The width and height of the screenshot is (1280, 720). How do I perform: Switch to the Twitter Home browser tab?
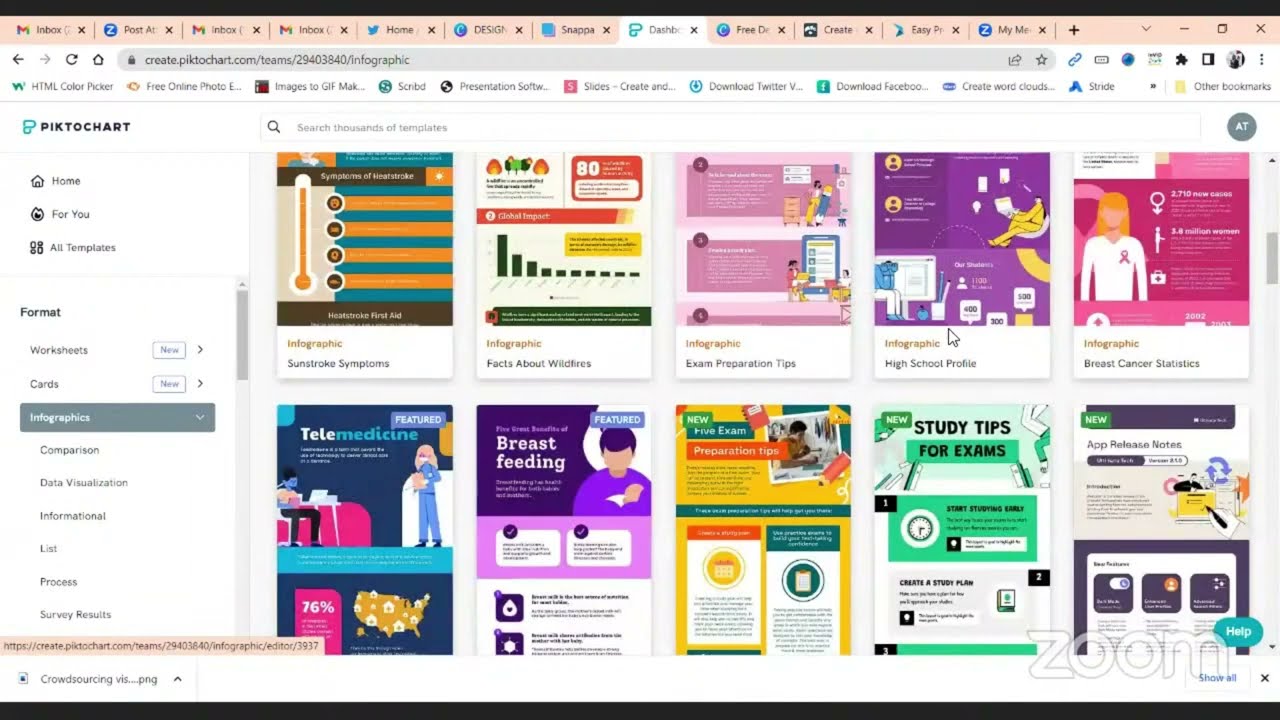[x=400, y=30]
